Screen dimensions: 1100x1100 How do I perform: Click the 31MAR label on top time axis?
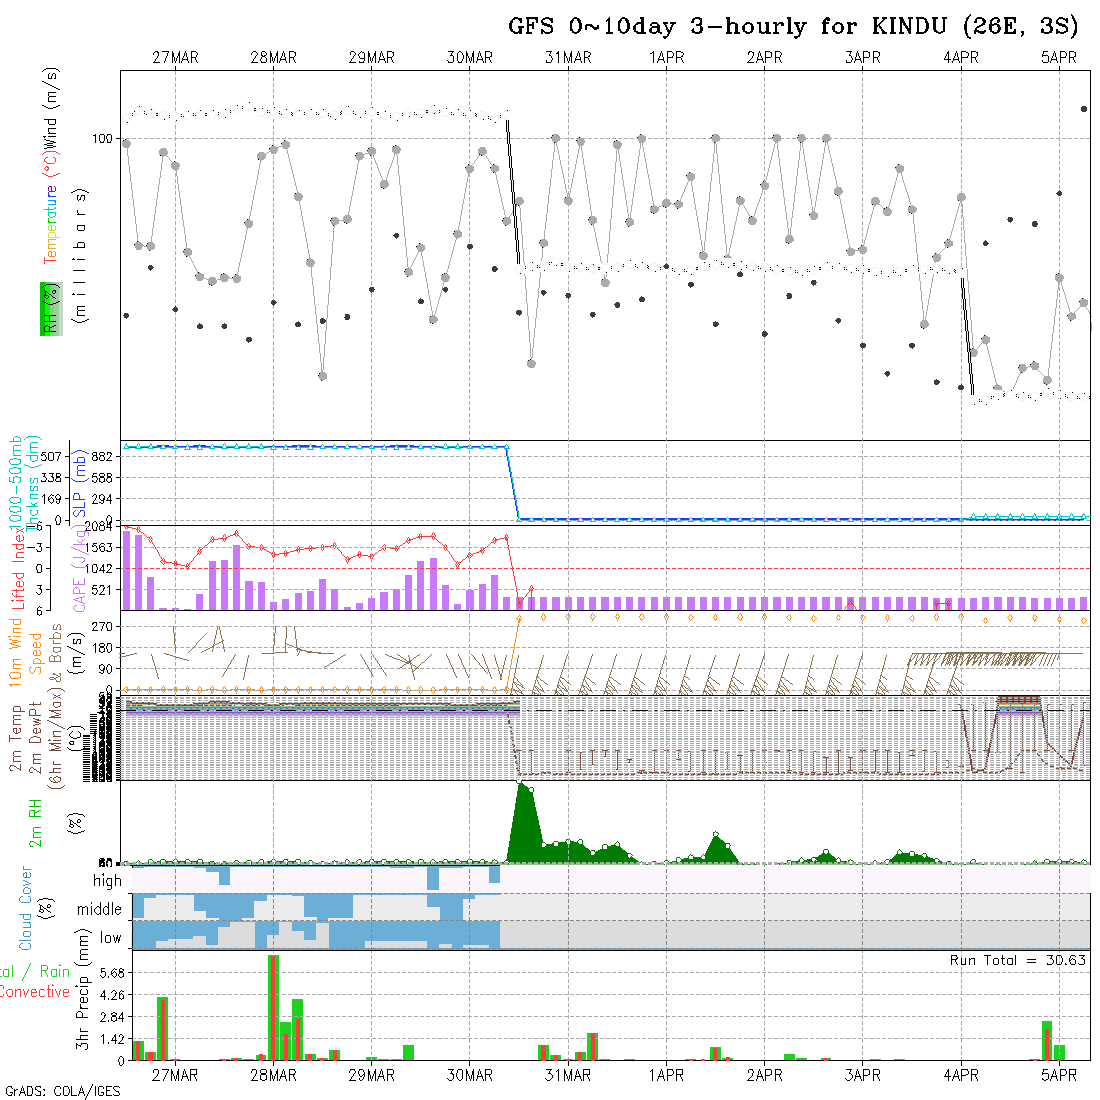point(568,58)
